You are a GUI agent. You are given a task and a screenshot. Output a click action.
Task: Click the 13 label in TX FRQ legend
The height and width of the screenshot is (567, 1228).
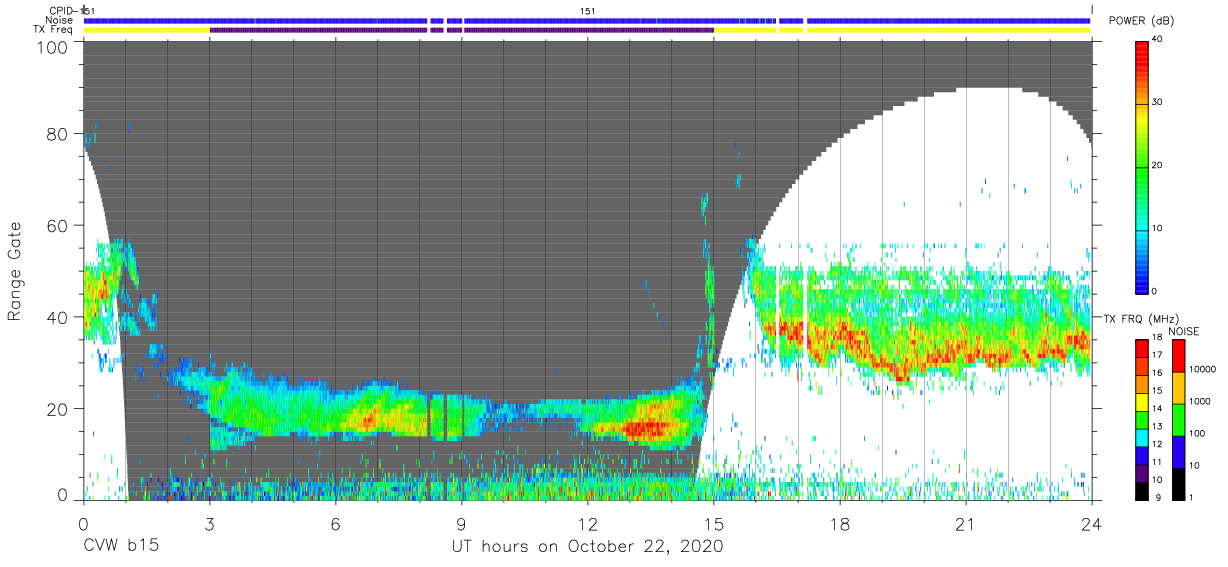[x=1157, y=426]
